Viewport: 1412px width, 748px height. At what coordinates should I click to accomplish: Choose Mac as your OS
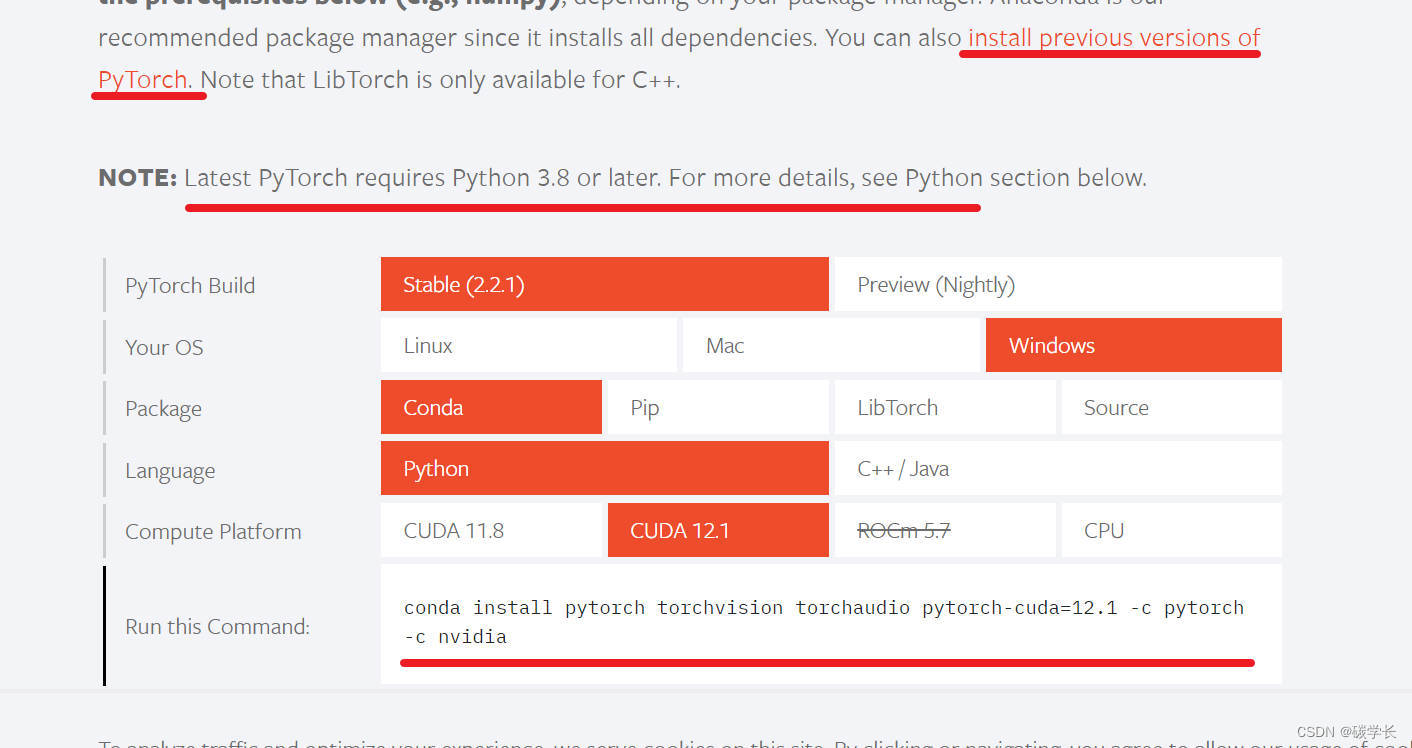point(831,345)
